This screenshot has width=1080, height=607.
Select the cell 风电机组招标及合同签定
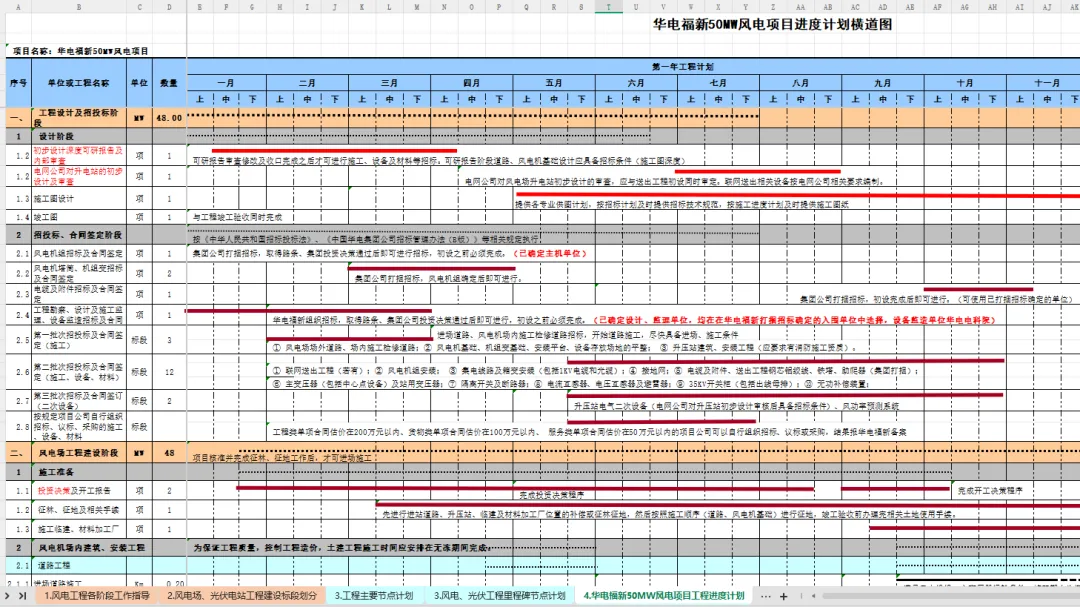click(x=79, y=254)
